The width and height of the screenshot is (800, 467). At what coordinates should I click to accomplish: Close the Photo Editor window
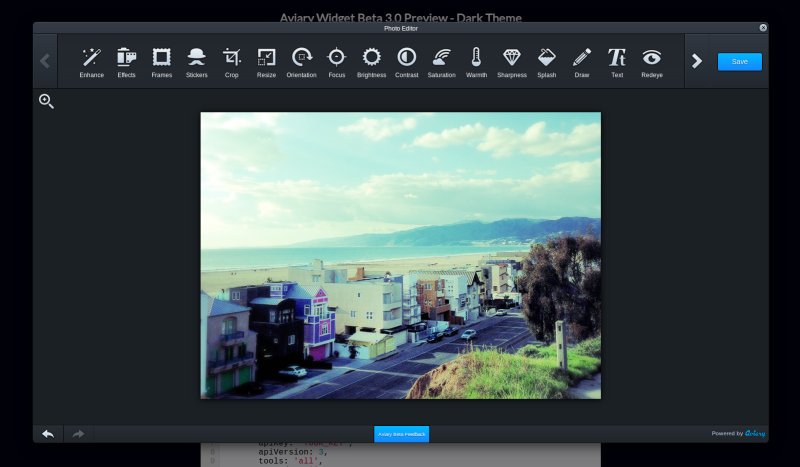pyautogui.click(x=763, y=28)
